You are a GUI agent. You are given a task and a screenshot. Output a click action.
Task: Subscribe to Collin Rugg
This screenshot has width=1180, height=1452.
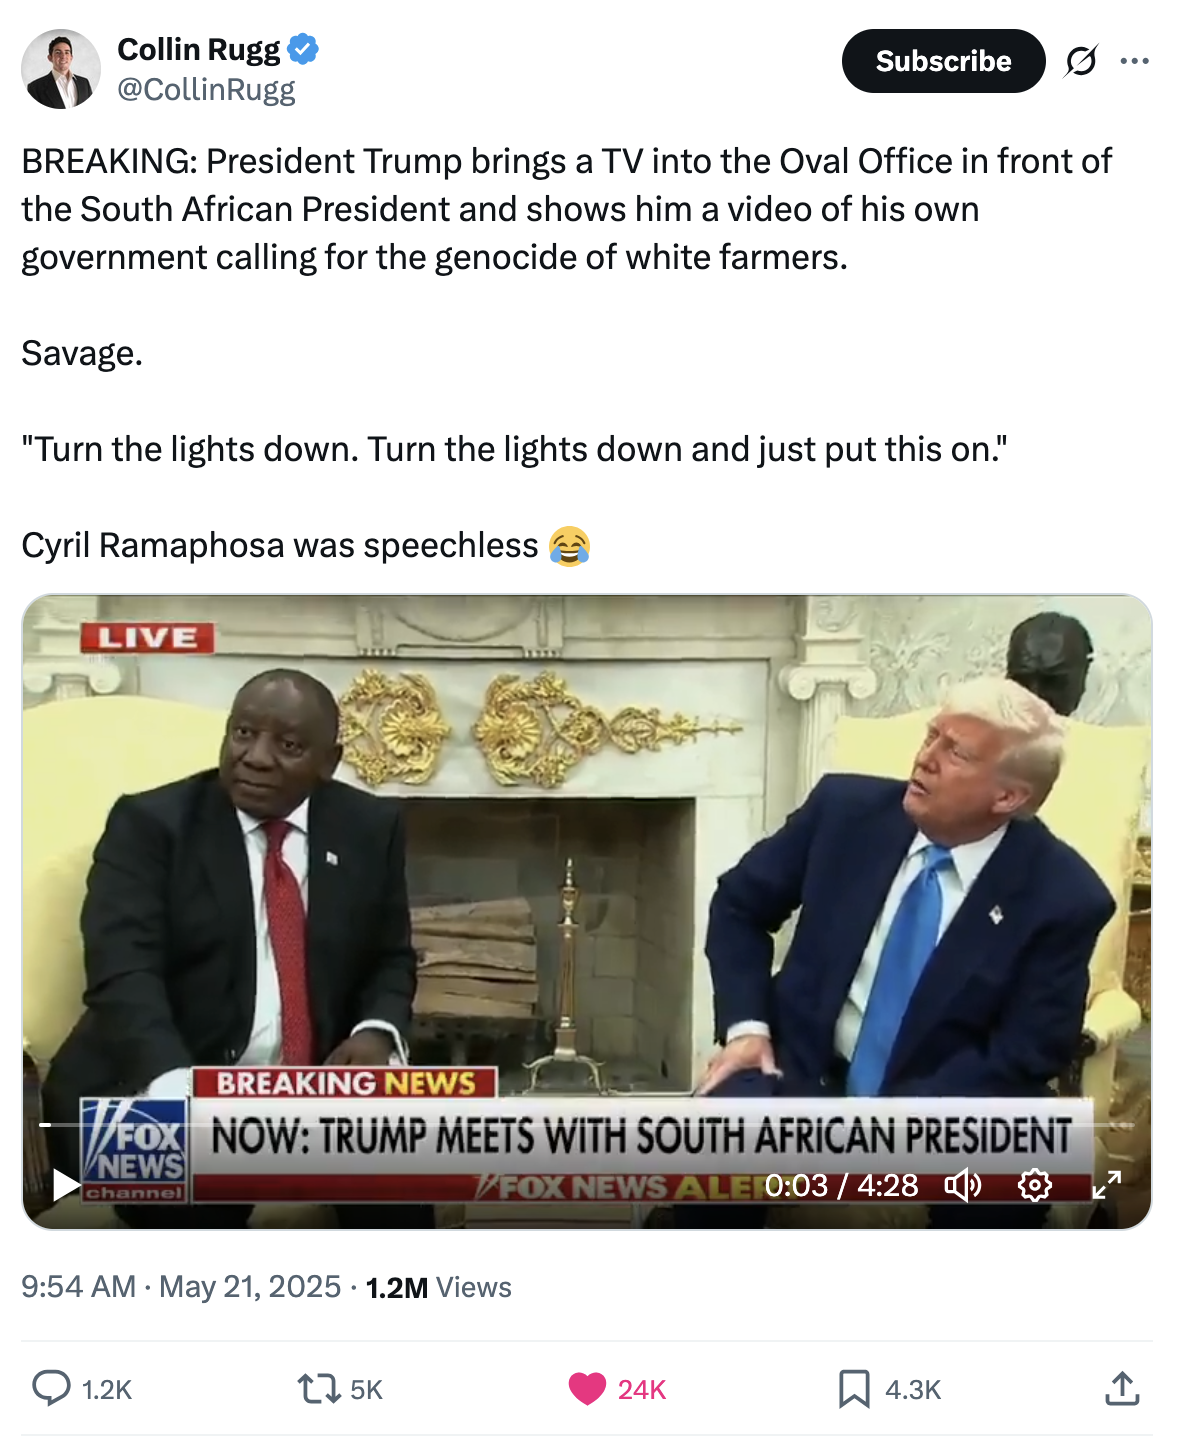pyautogui.click(x=943, y=61)
